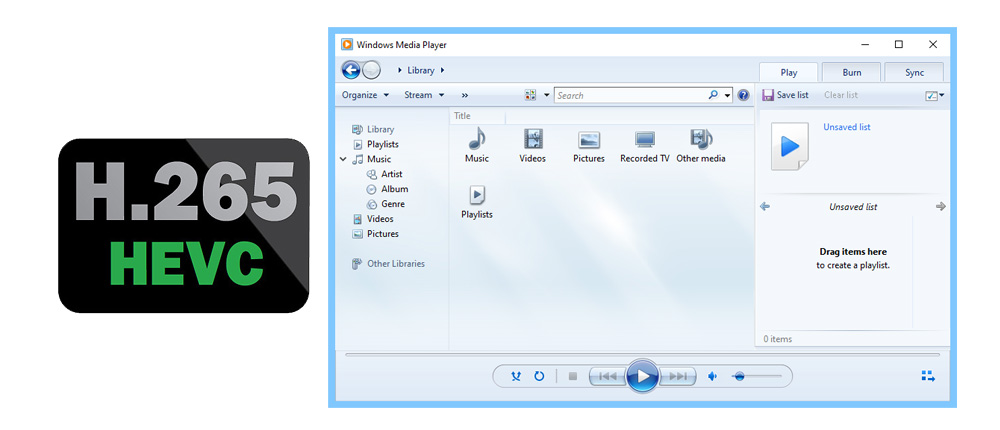The width and height of the screenshot is (1000, 430).
Task: Open the Other media icon
Action: point(701,138)
